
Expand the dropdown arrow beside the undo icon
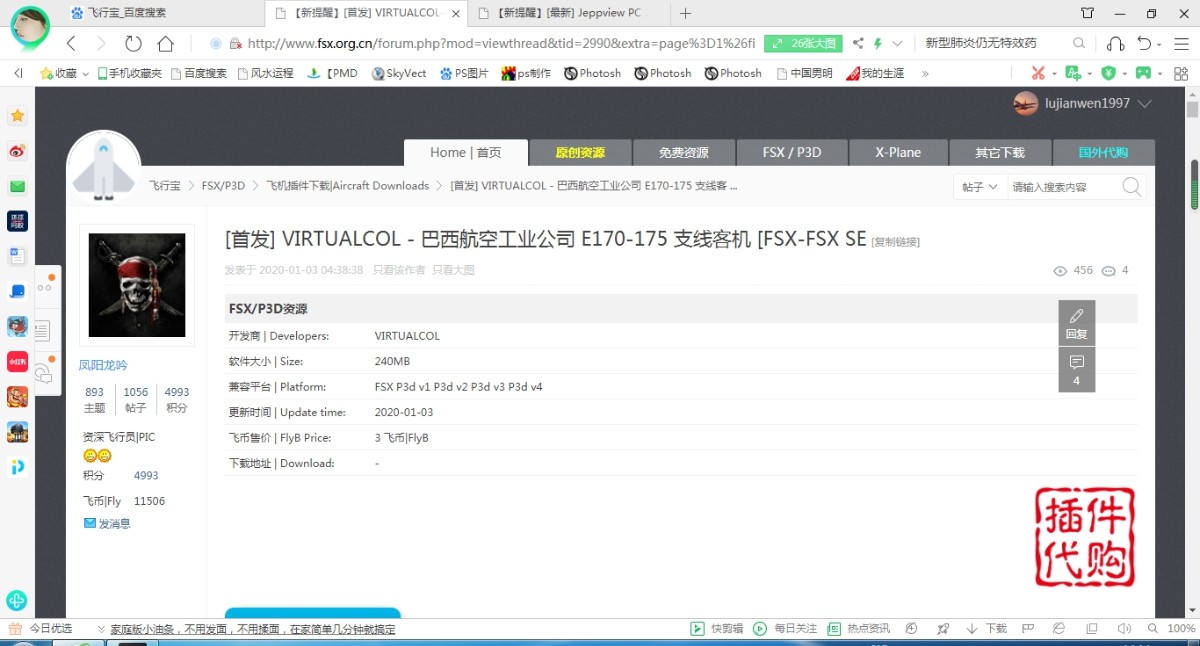pyautogui.click(x=1160, y=44)
